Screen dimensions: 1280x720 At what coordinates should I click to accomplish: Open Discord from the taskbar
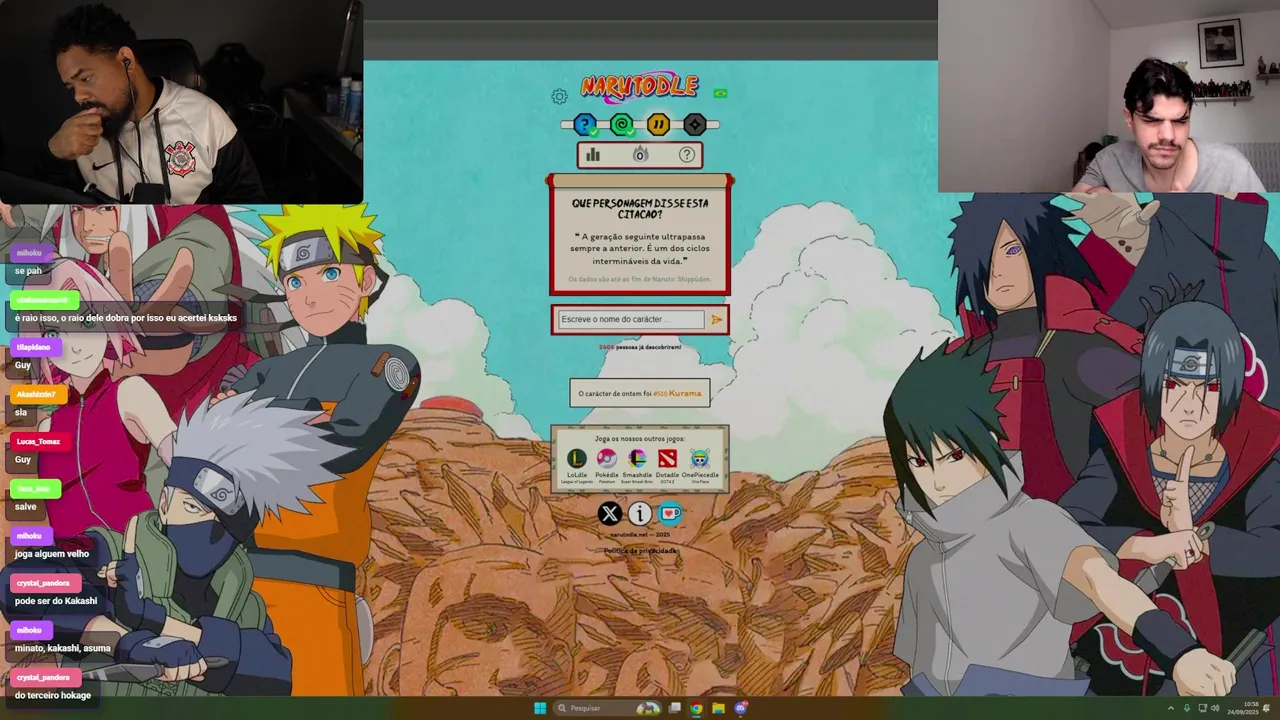pos(740,708)
